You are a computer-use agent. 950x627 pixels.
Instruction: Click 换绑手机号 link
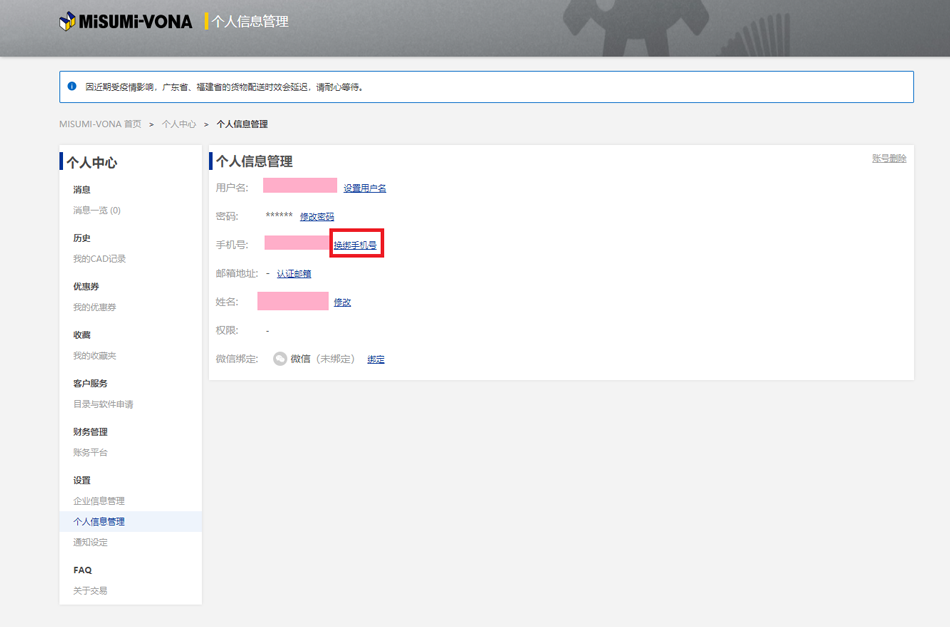point(355,245)
